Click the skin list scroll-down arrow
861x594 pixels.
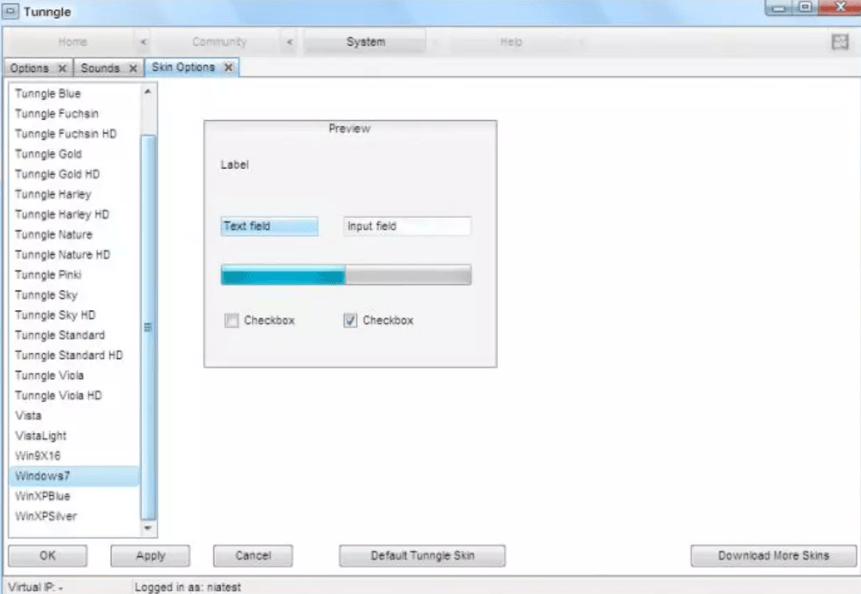(x=148, y=528)
